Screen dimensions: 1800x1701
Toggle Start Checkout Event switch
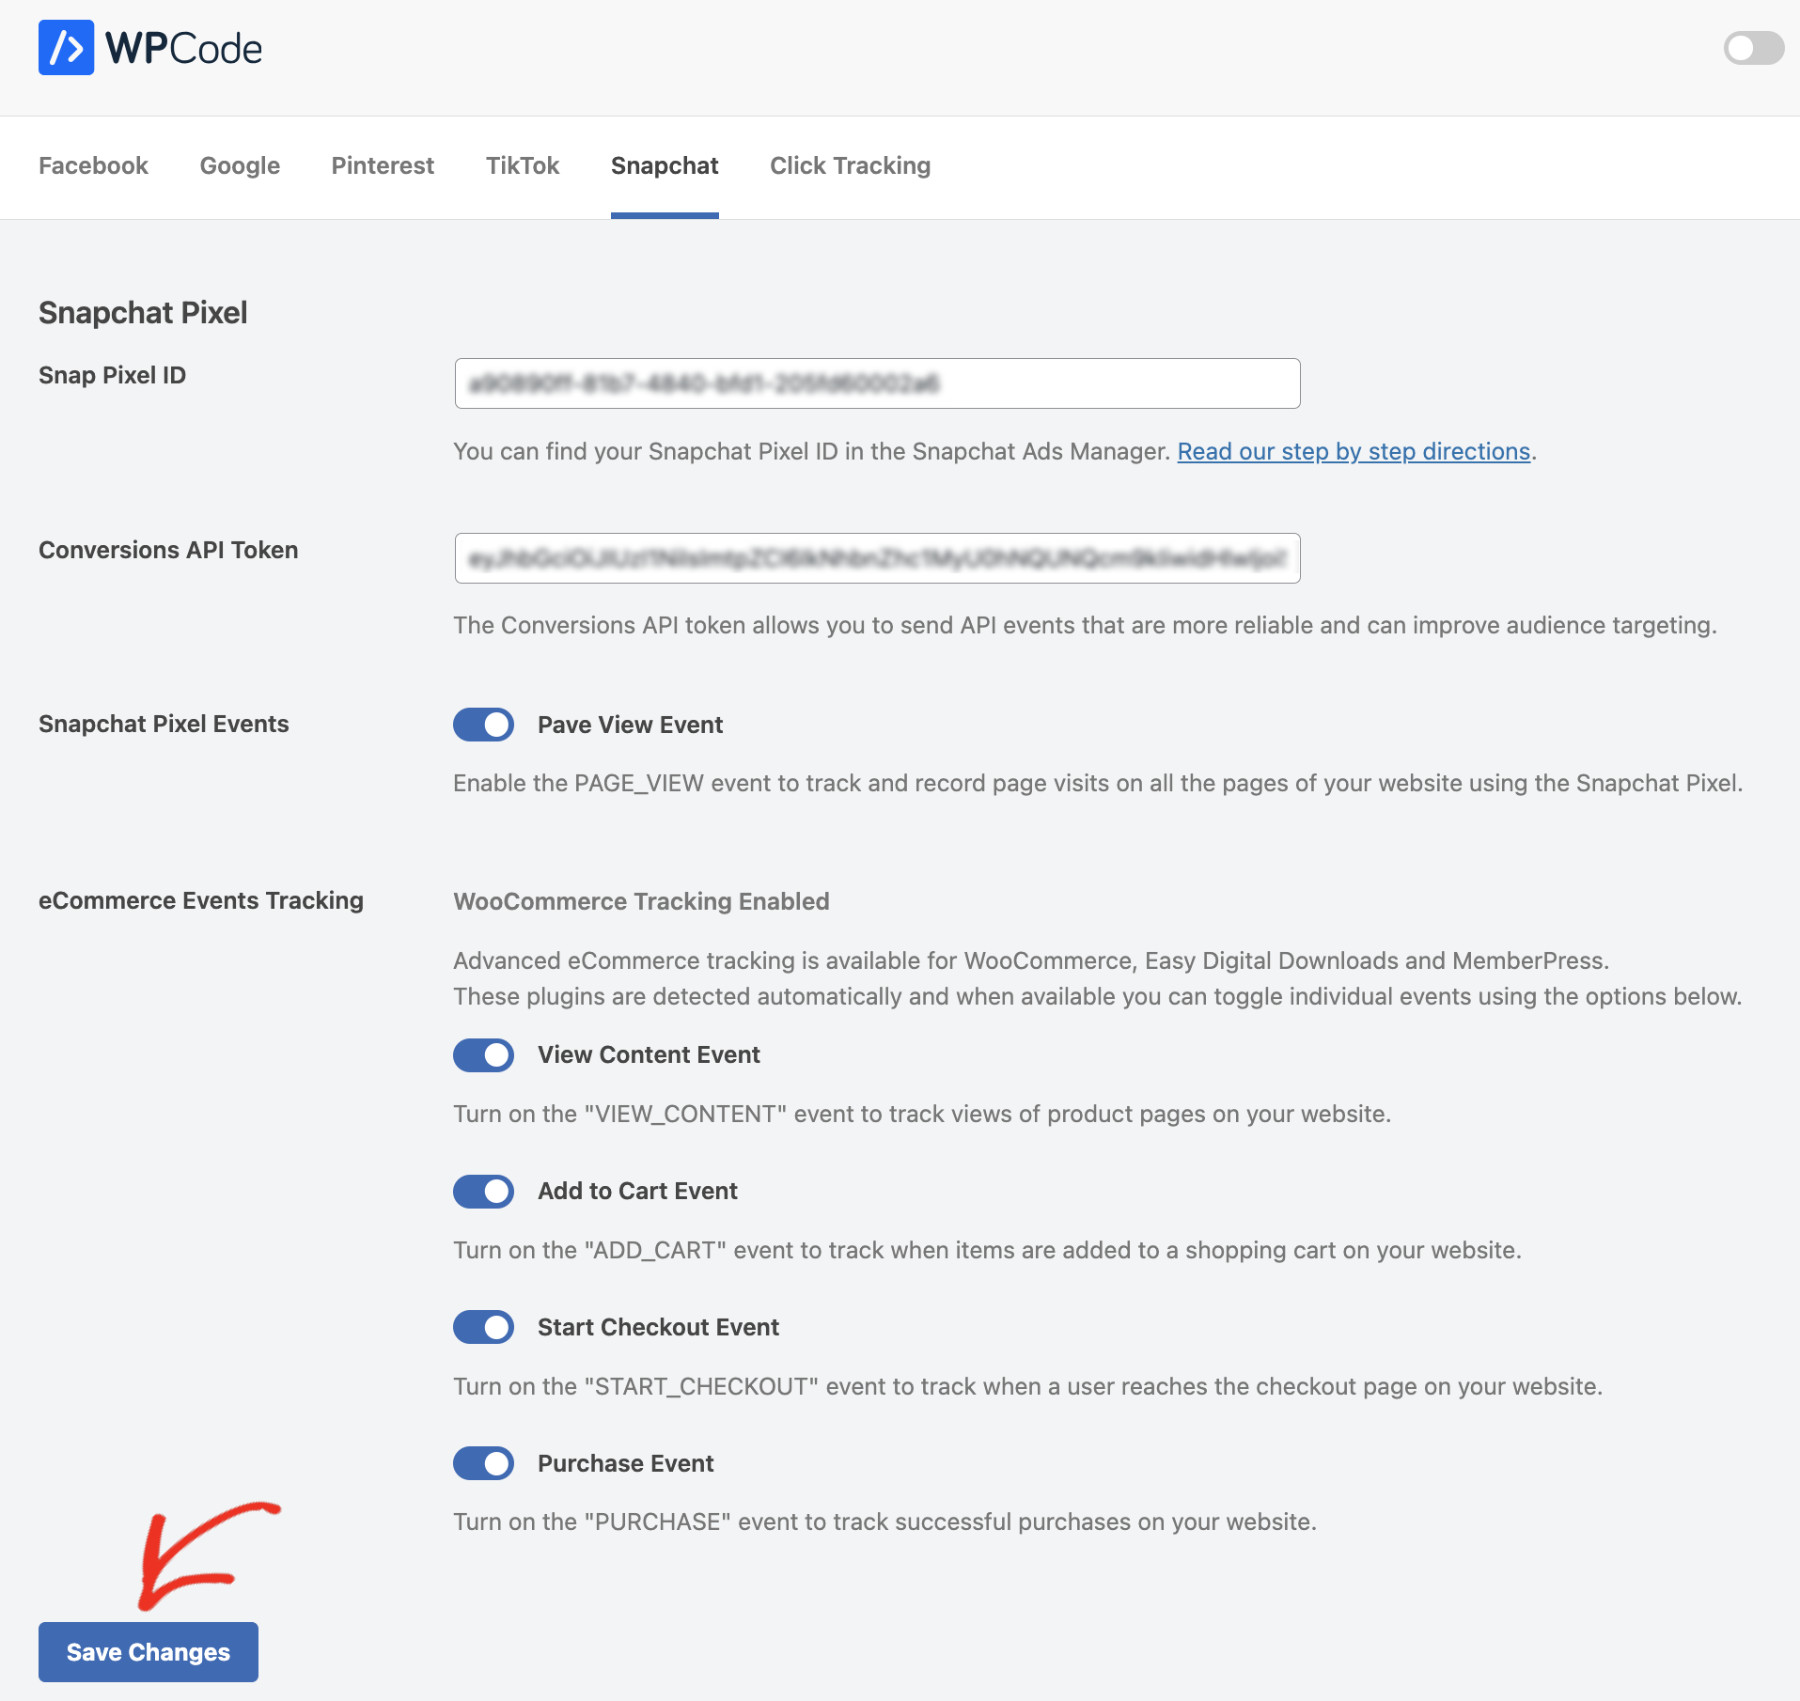point(484,1327)
